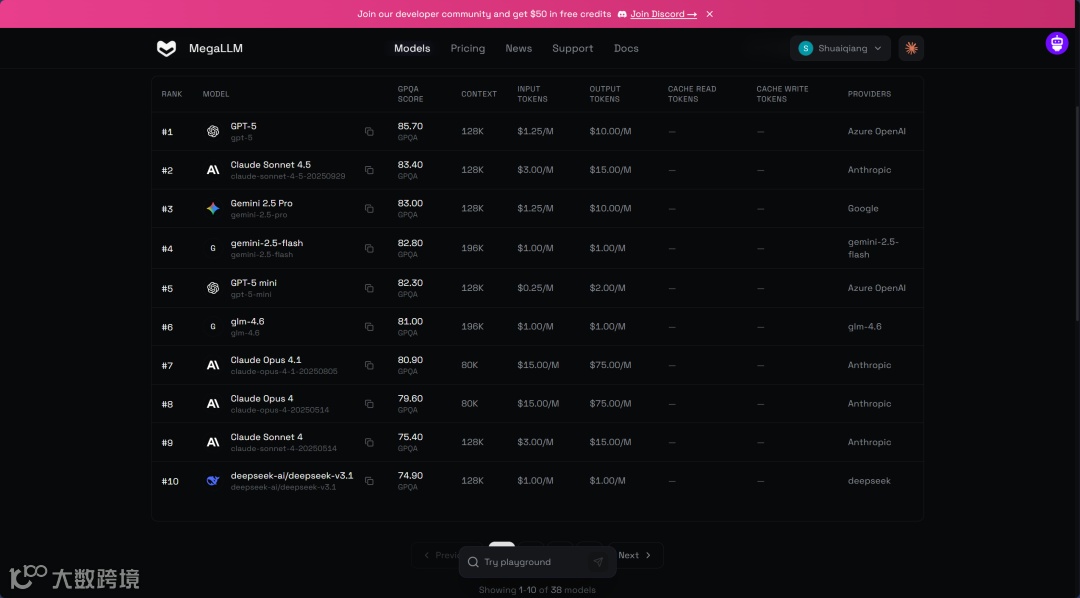Click the playground search magnifier icon
Image resolution: width=1080 pixels, height=598 pixels.
[473, 562]
